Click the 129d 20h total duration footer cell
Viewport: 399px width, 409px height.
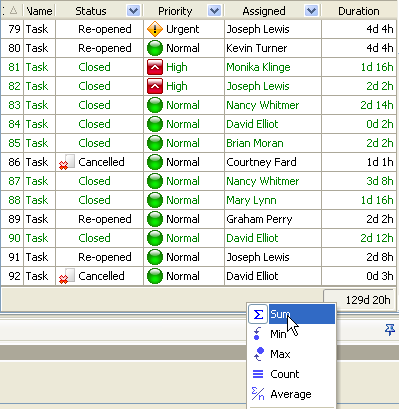click(360, 300)
